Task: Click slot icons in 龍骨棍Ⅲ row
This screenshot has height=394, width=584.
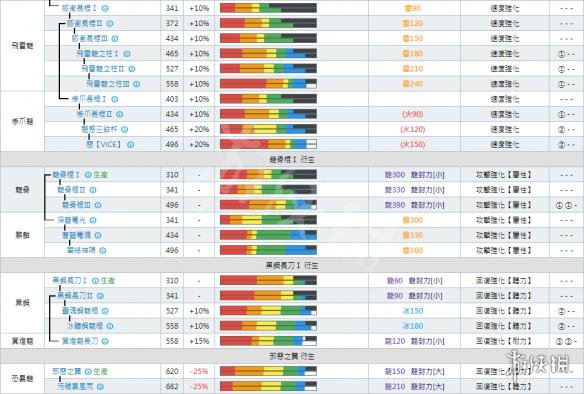Action: coord(566,205)
